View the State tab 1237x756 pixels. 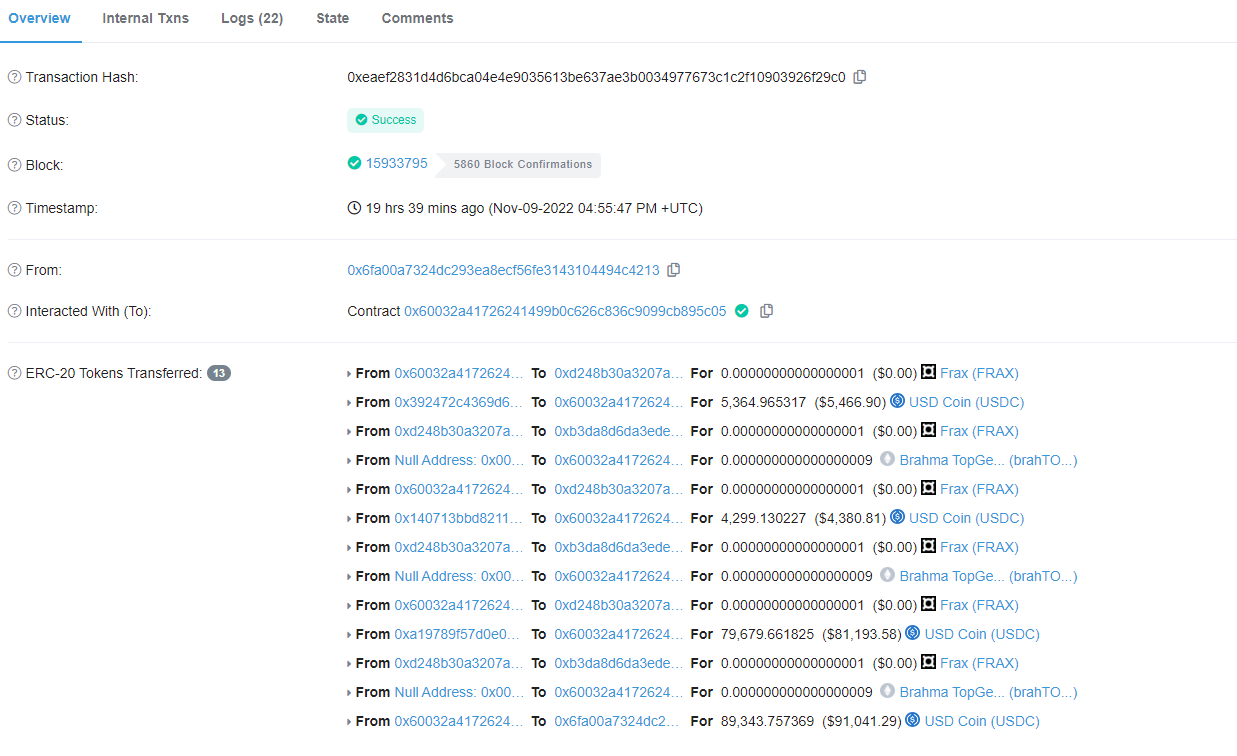click(332, 18)
